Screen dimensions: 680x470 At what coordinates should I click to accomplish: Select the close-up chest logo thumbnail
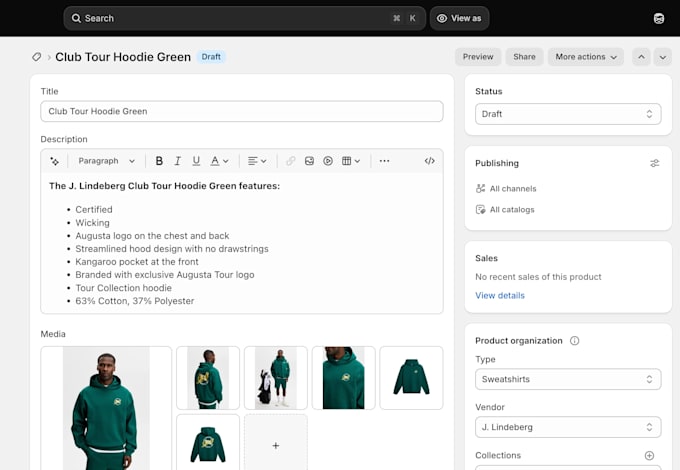(343, 378)
